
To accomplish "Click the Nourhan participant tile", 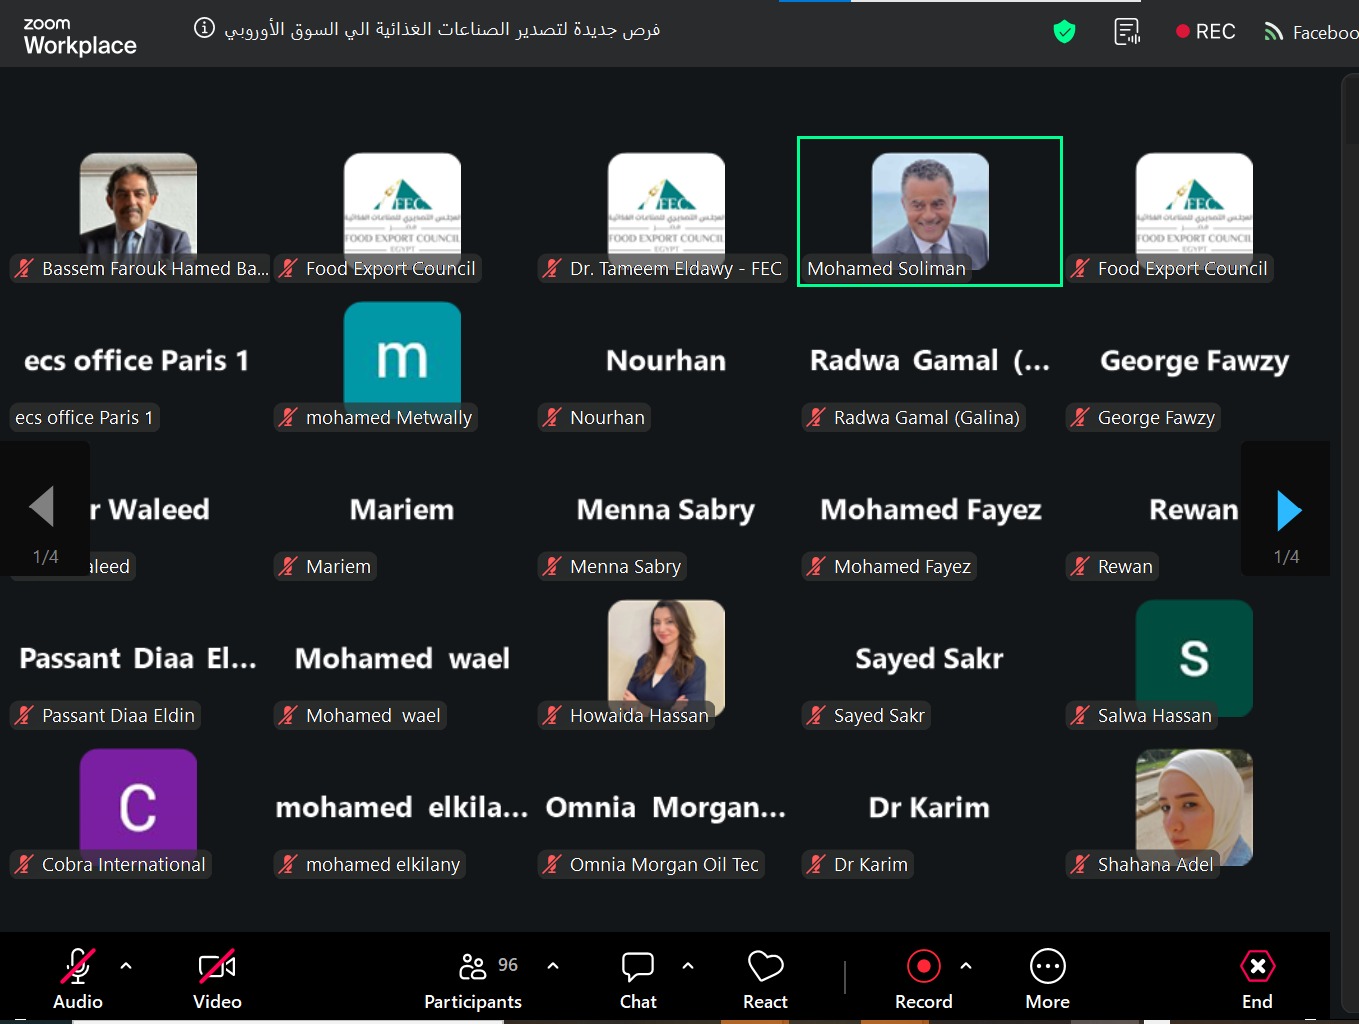I will click(x=666, y=360).
